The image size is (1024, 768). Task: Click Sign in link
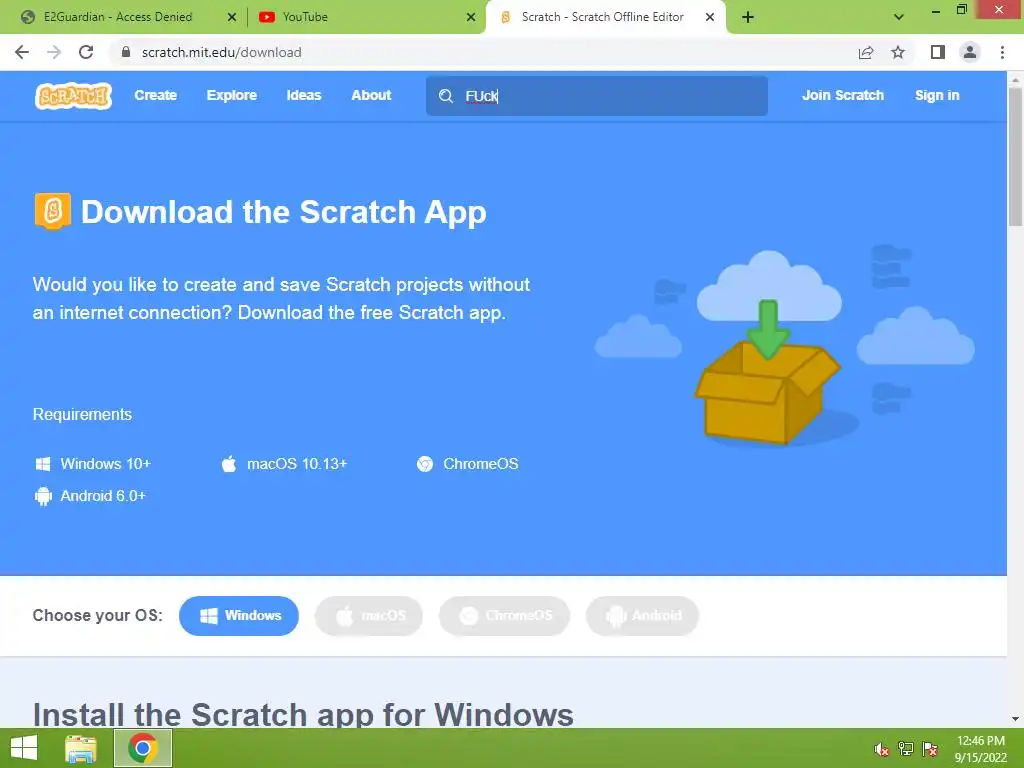tap(937, 95)
